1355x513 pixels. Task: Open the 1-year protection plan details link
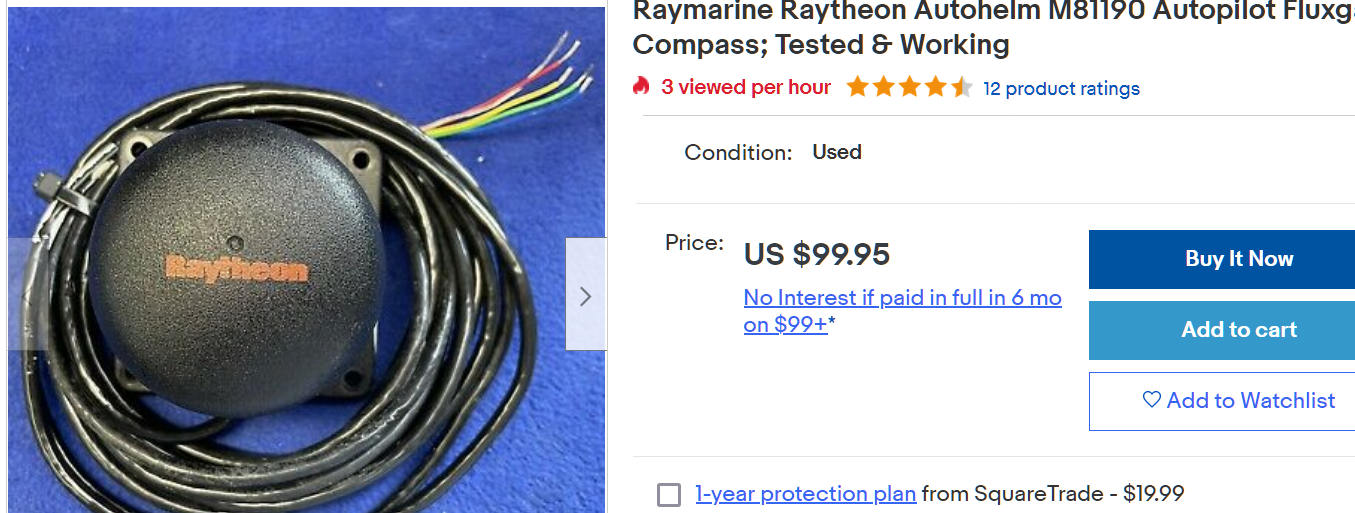pyautogui.click(x=806, y=493)
